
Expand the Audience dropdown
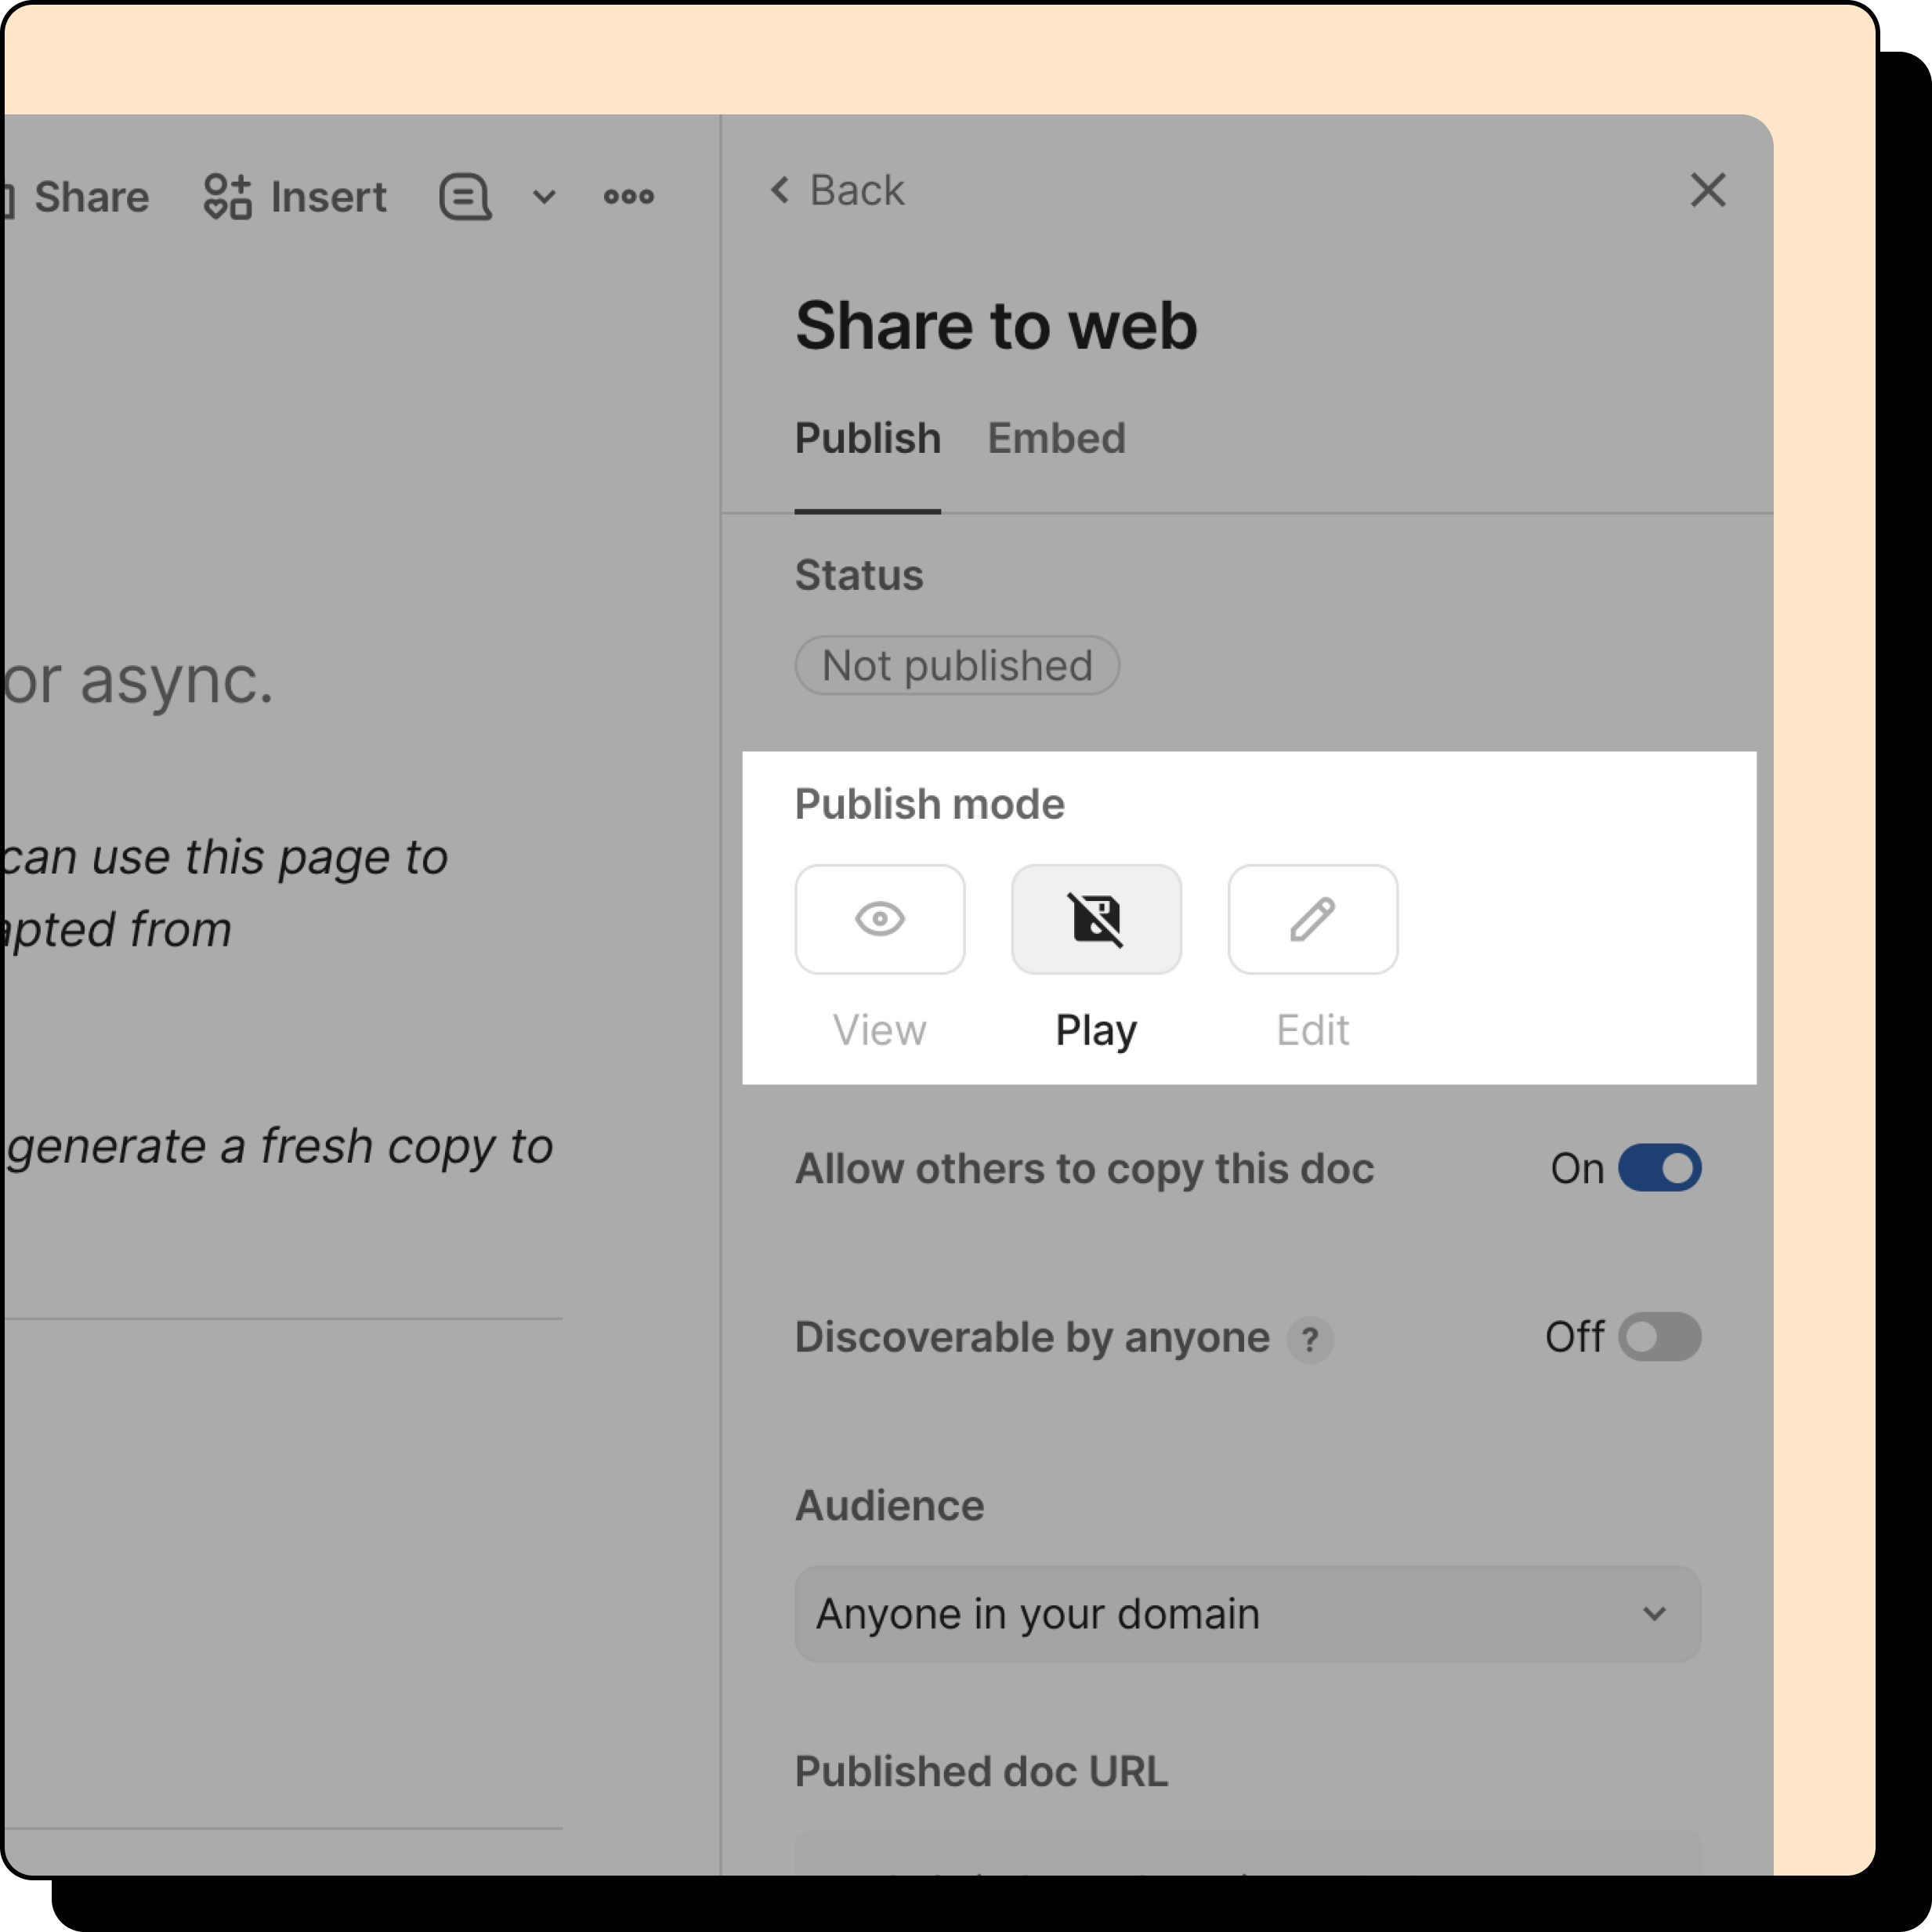pyautogui.click(x=1246, y=1613)
